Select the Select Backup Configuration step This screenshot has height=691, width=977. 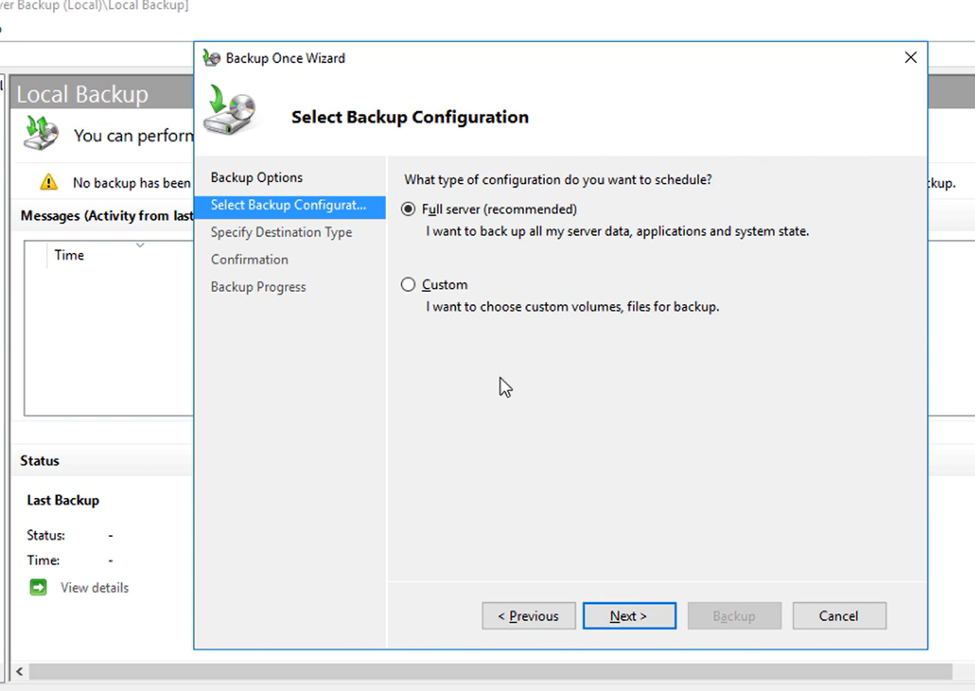click(x=288, y=205)
